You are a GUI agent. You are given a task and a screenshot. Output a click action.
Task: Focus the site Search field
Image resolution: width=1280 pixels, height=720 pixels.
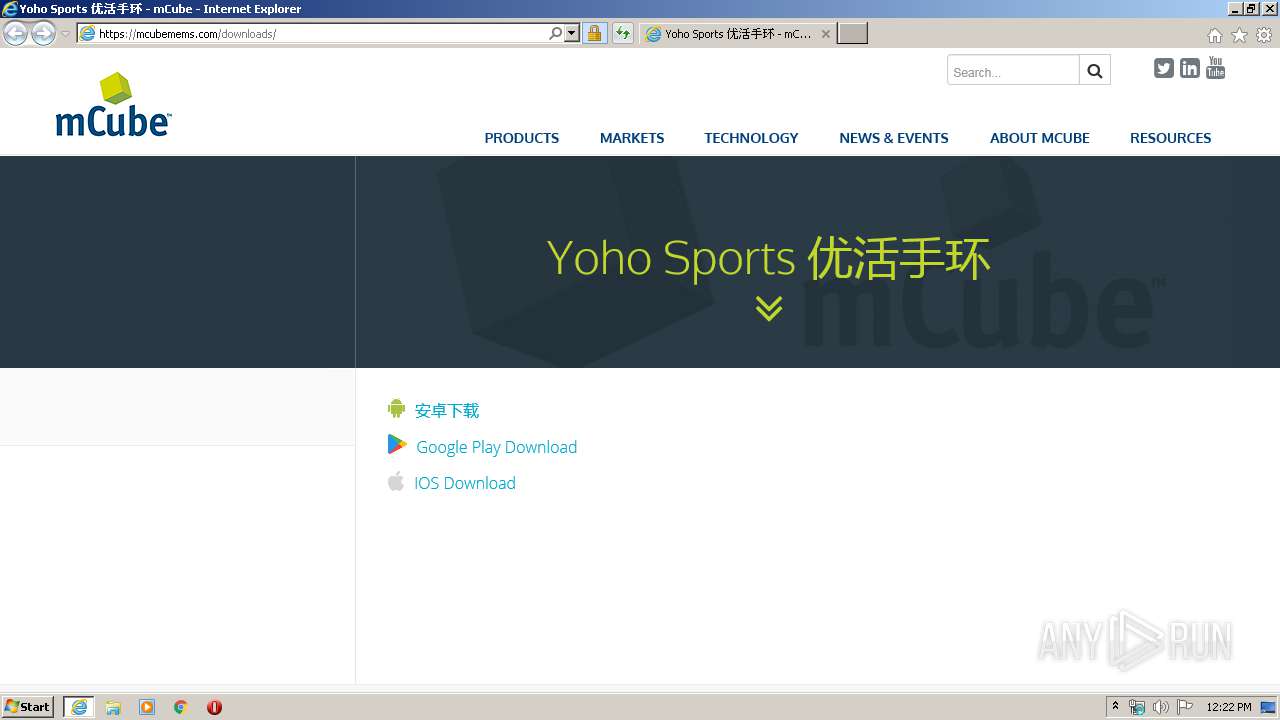click(1013, 71)
